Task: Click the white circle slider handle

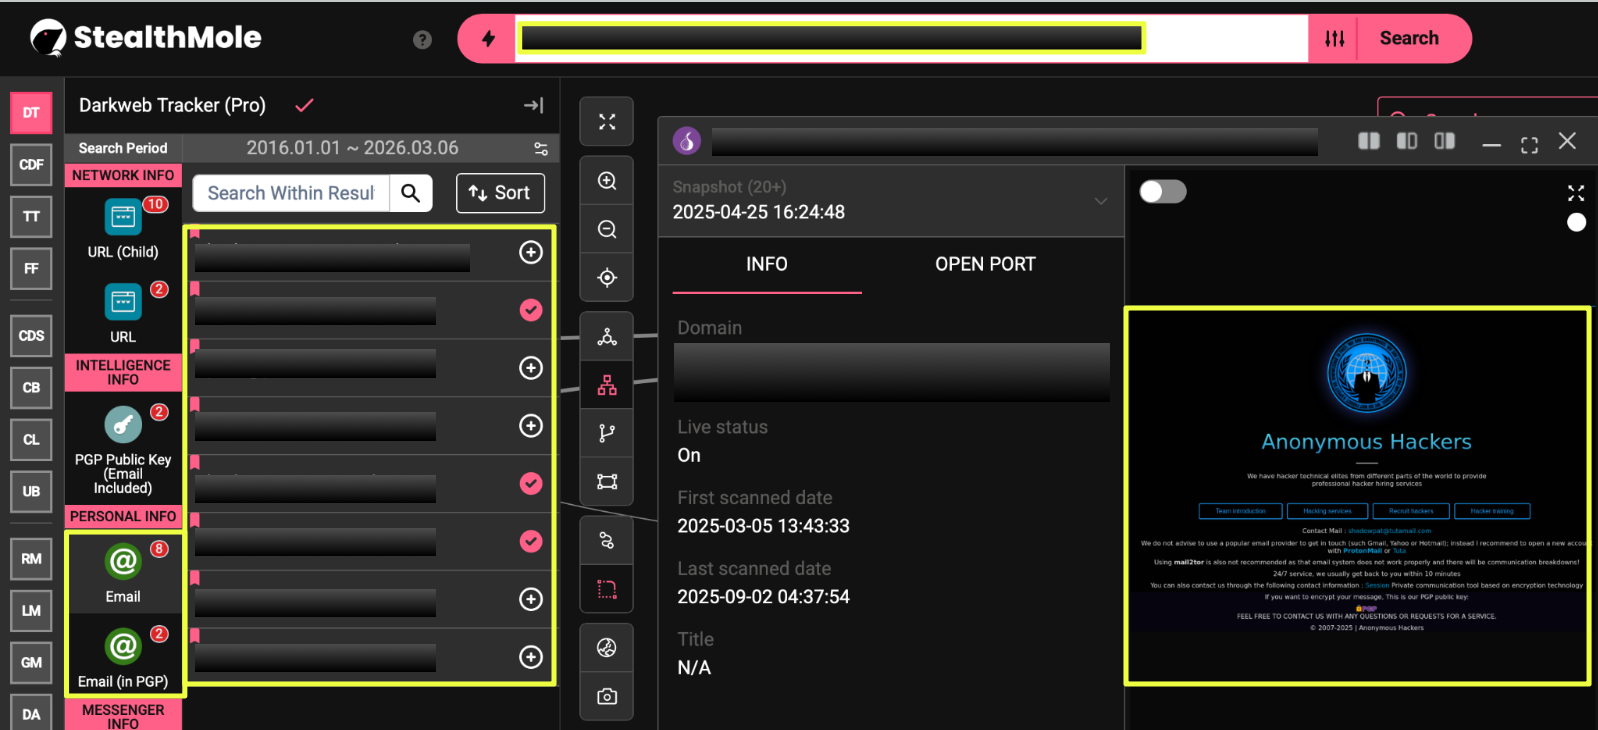Action: (1576, 223)
